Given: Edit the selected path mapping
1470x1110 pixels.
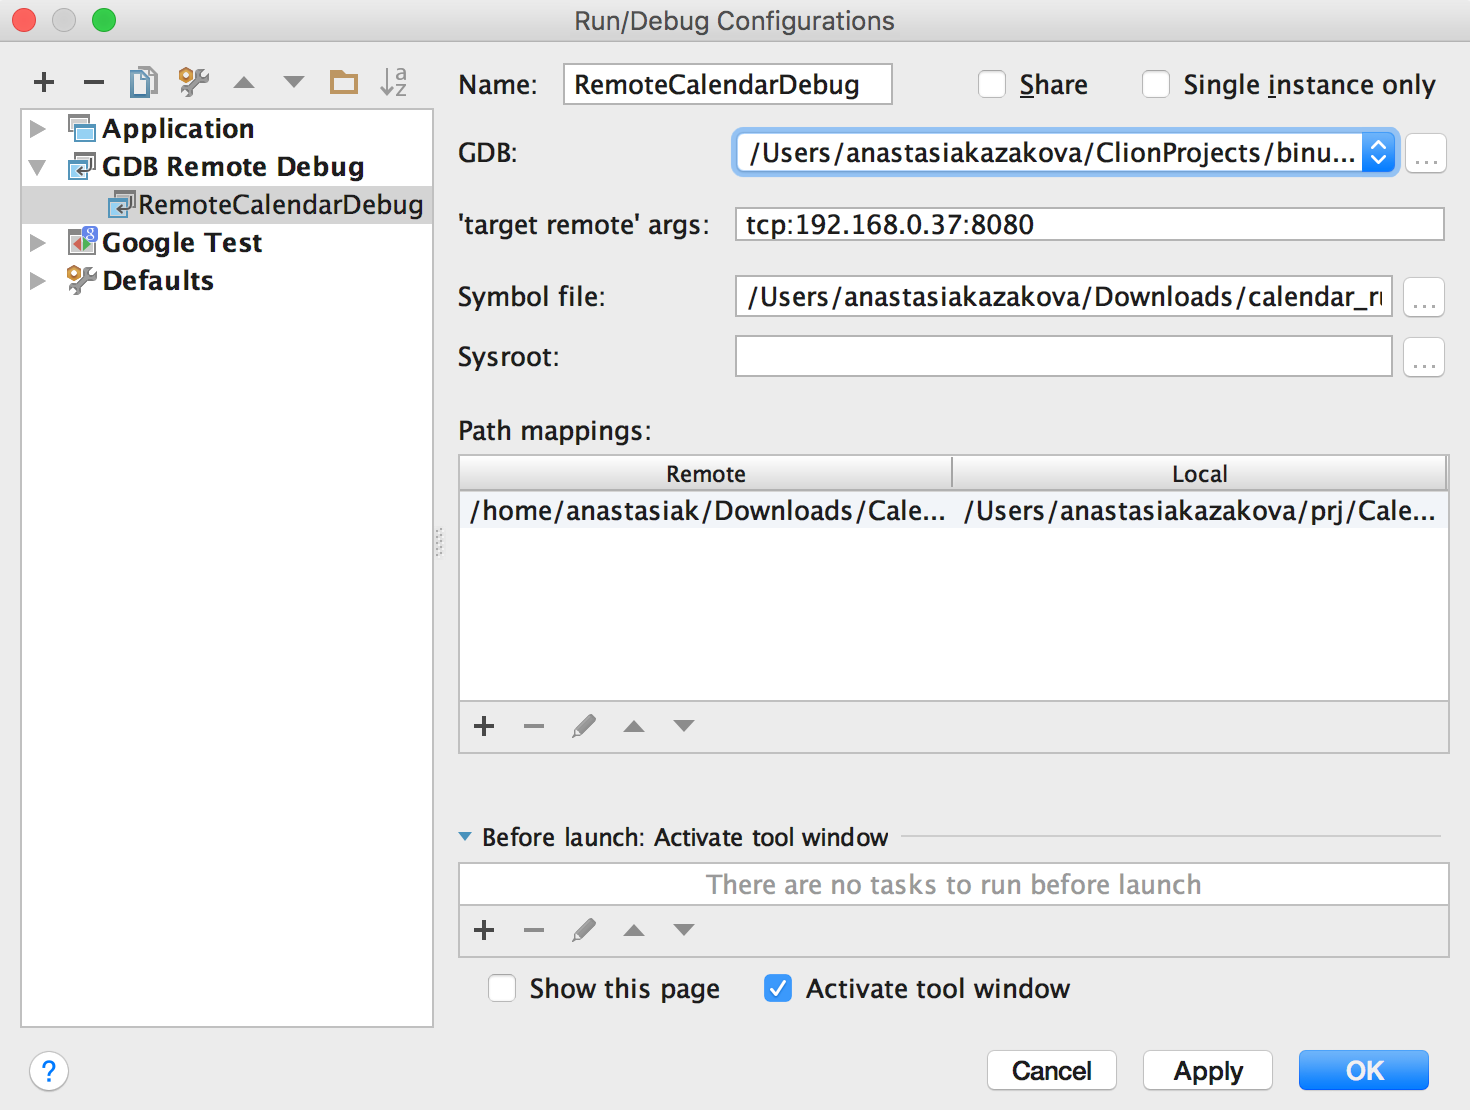Looking at the screenshot, I should point(584,726).
